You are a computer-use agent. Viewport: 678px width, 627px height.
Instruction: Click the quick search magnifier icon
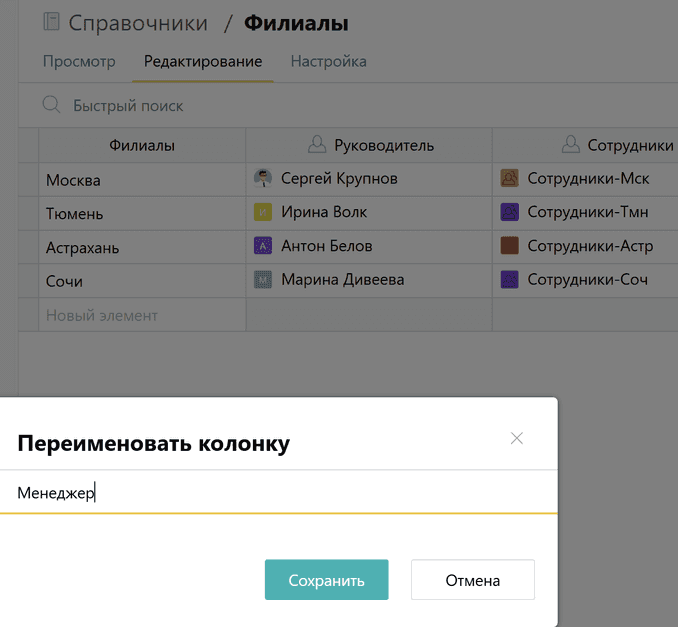pos(51,105)
